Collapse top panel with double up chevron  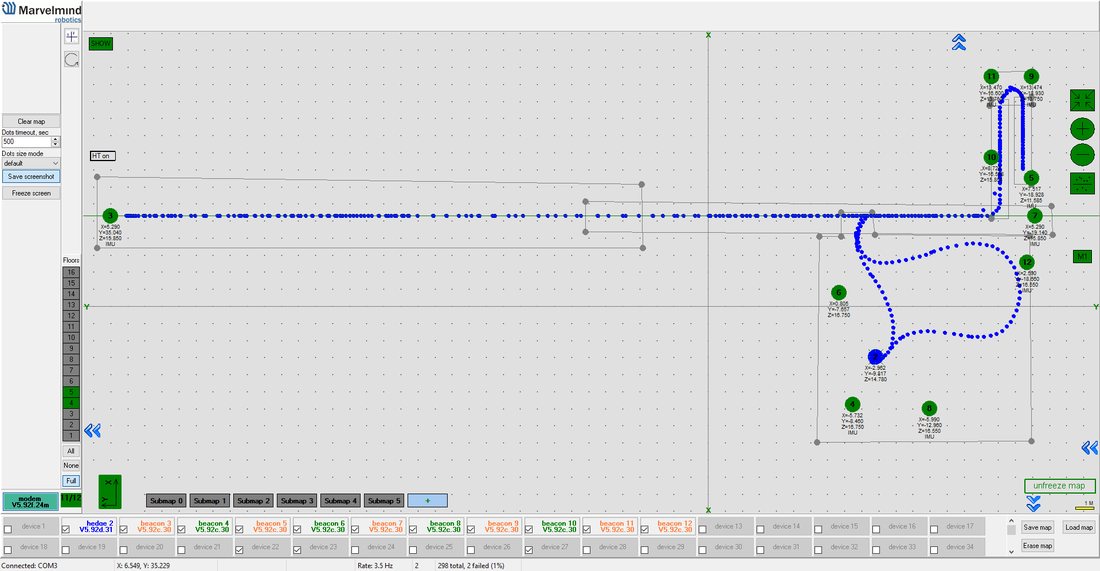959,43
